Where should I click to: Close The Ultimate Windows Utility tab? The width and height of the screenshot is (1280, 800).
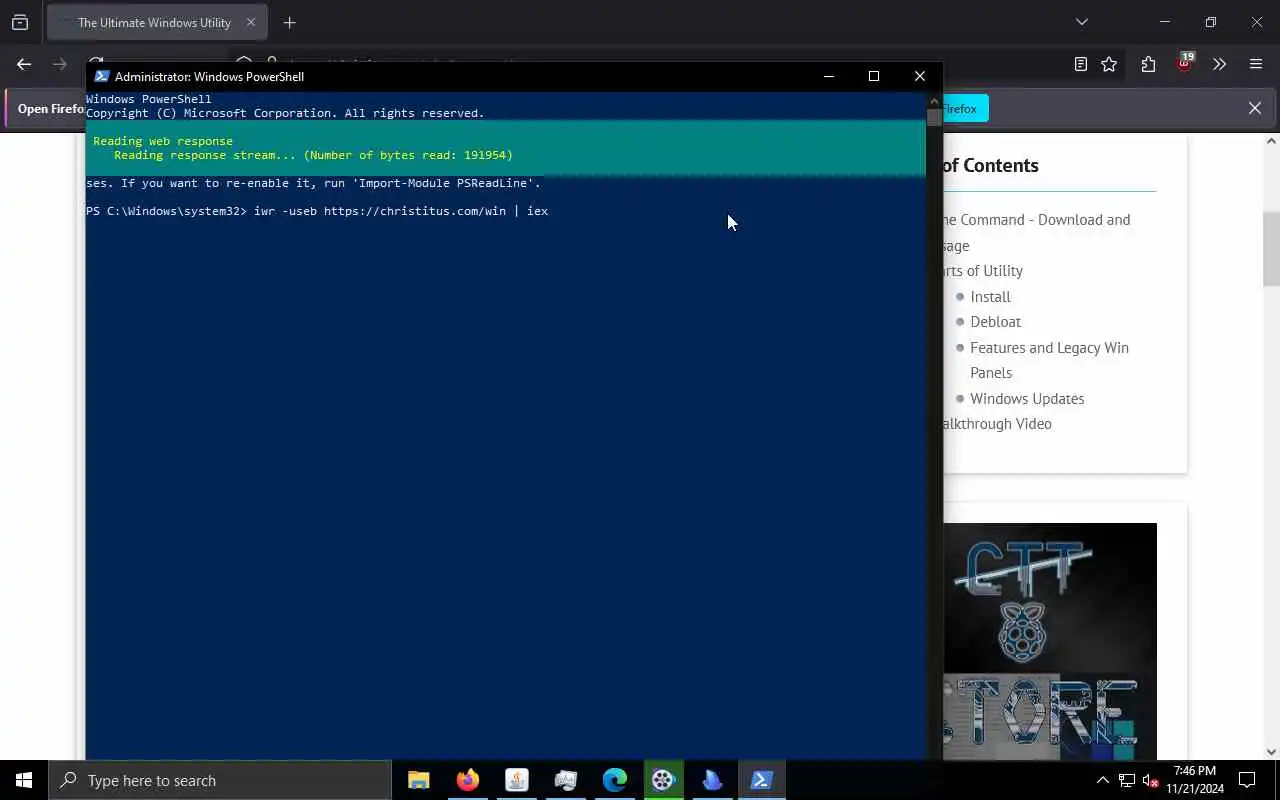tap(251, 22)
